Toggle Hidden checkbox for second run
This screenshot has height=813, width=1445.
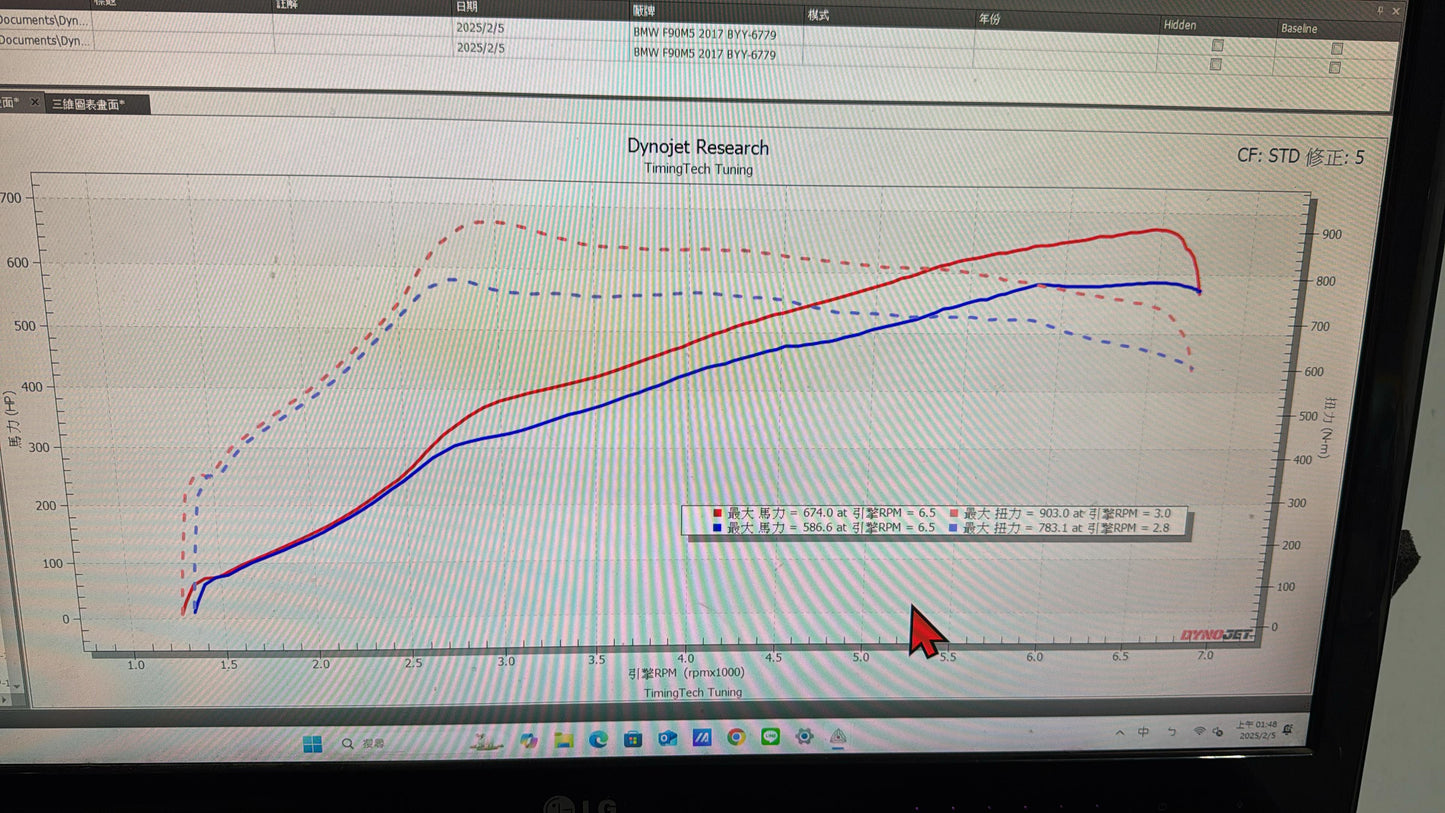click(x=1215, y=64)
